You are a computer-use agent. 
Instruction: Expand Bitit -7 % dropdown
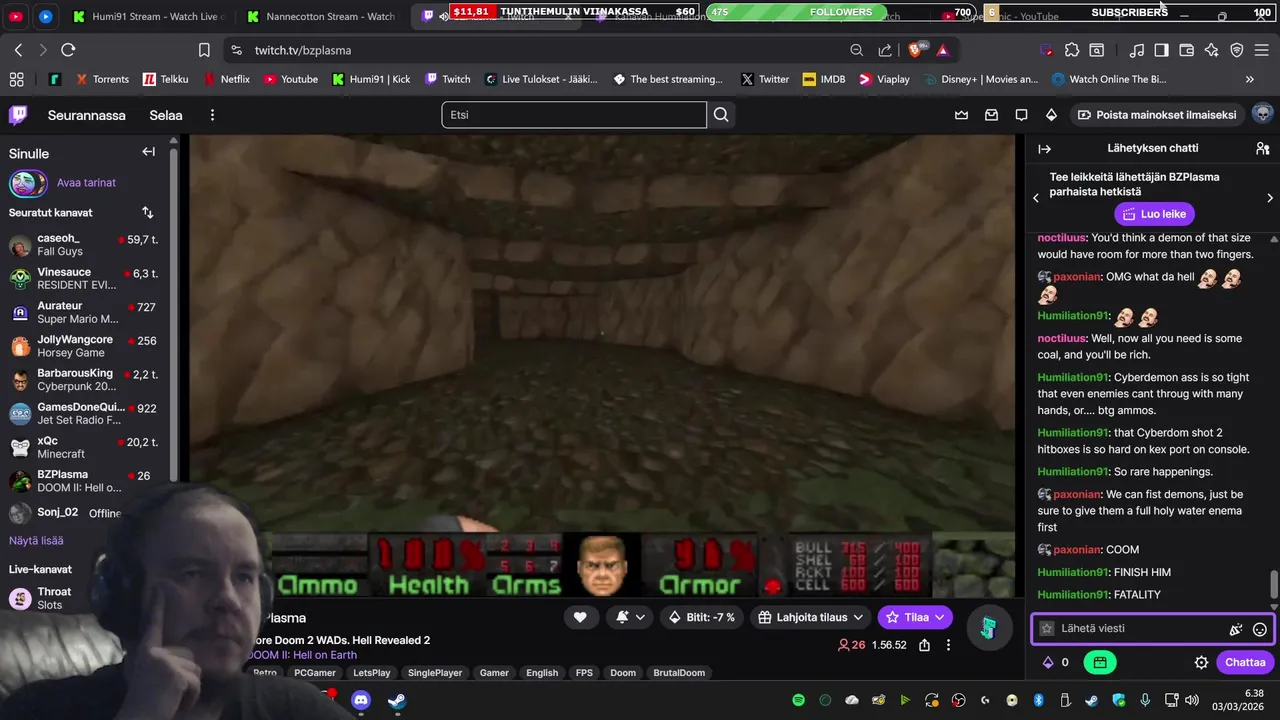(704, 617)
